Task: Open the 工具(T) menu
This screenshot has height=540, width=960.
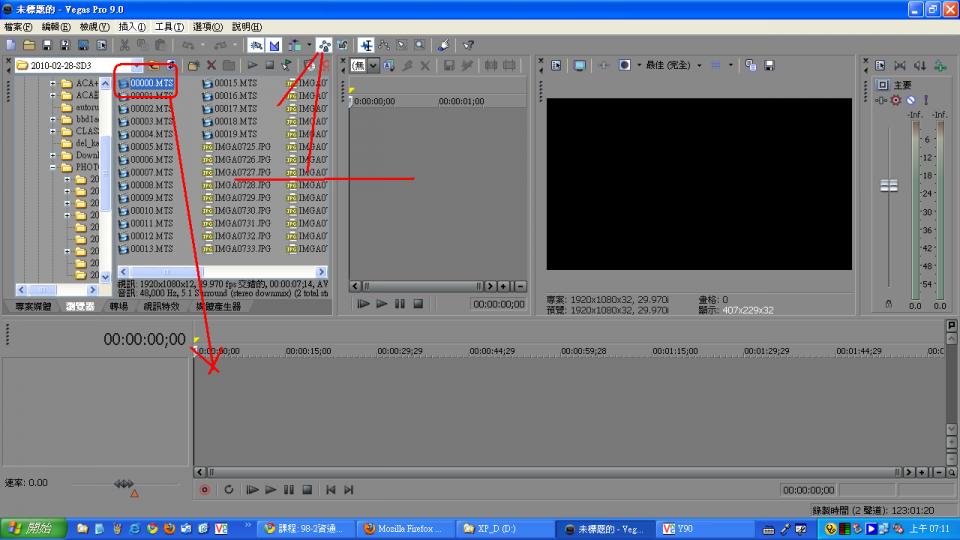Action: 169,26
